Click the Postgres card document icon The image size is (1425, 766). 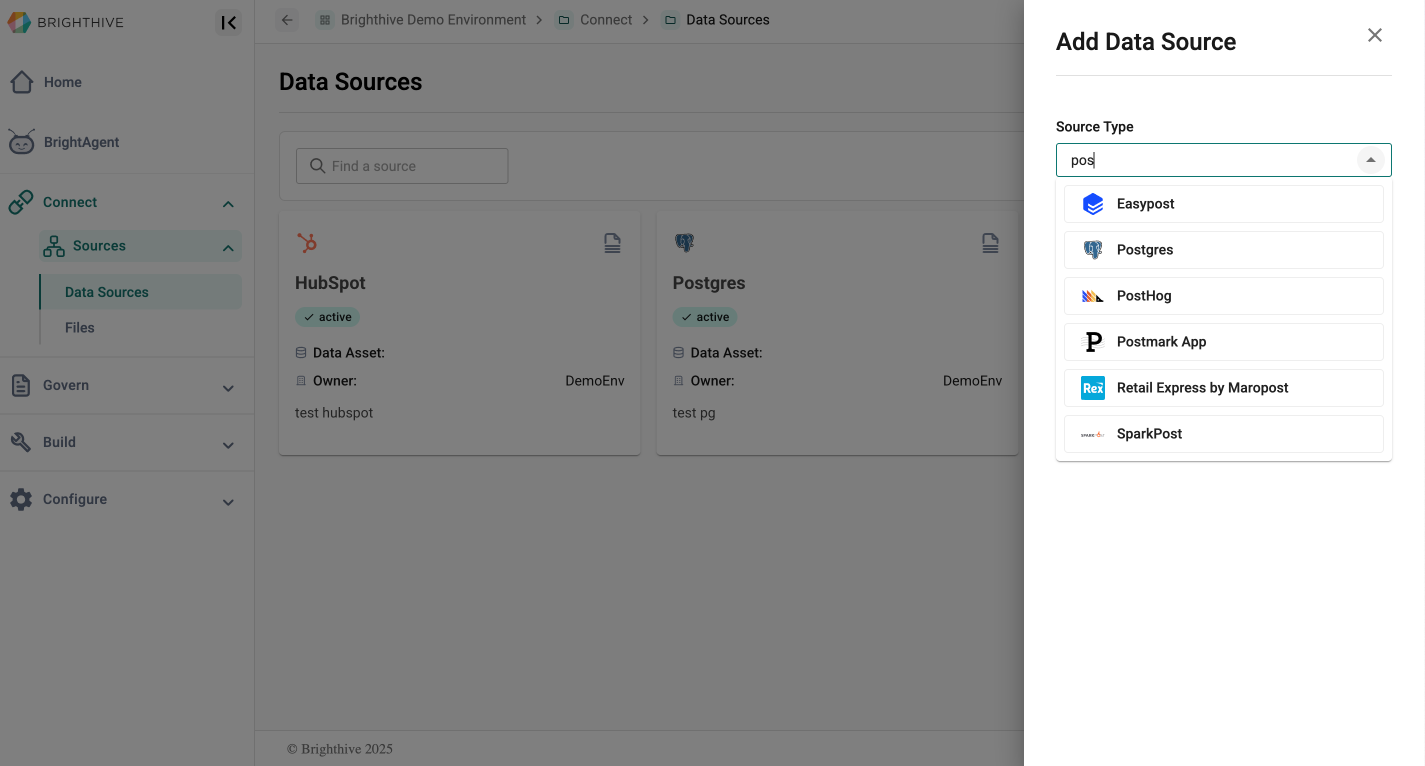(990, 243)
